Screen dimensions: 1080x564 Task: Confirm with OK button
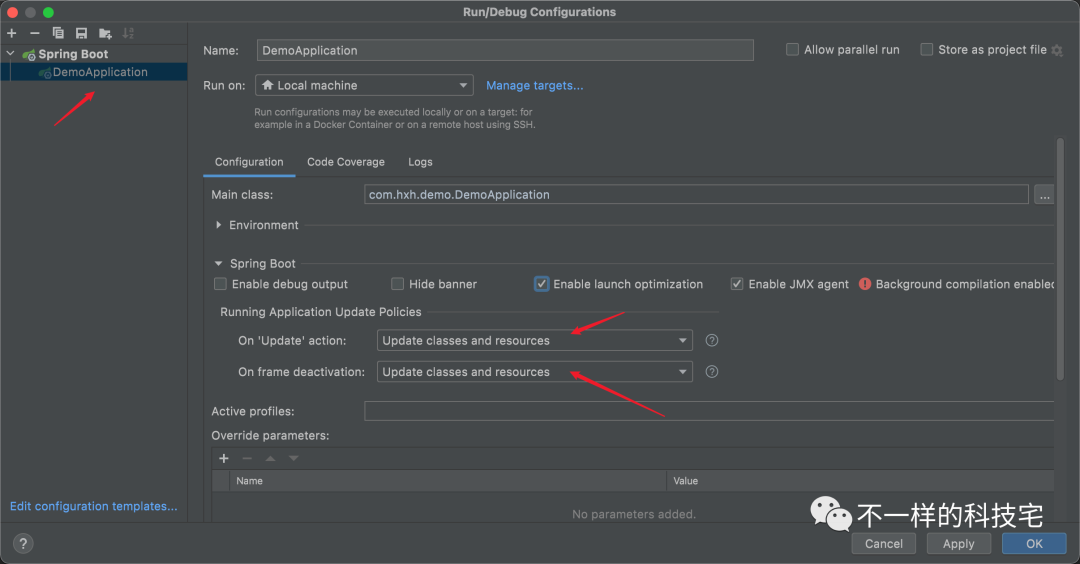(1034, 543)
